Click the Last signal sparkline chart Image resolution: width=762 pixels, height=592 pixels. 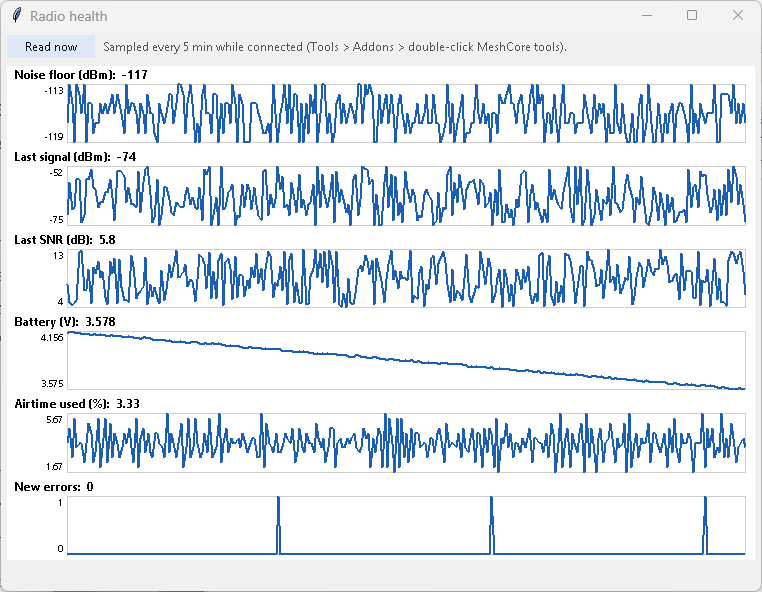[406, 195]
